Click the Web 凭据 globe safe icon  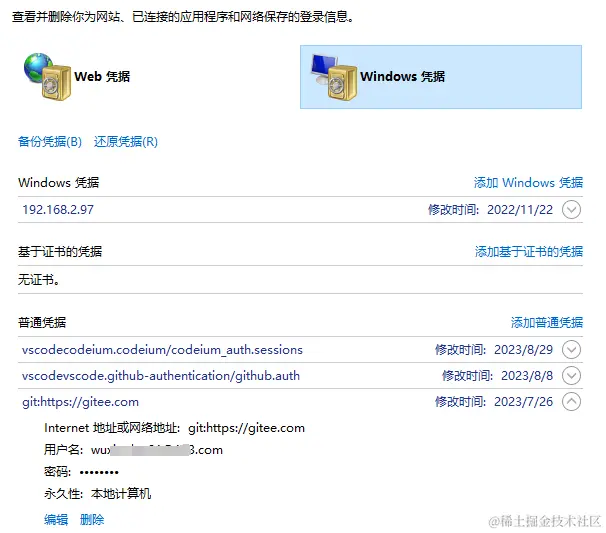(47, 77)
